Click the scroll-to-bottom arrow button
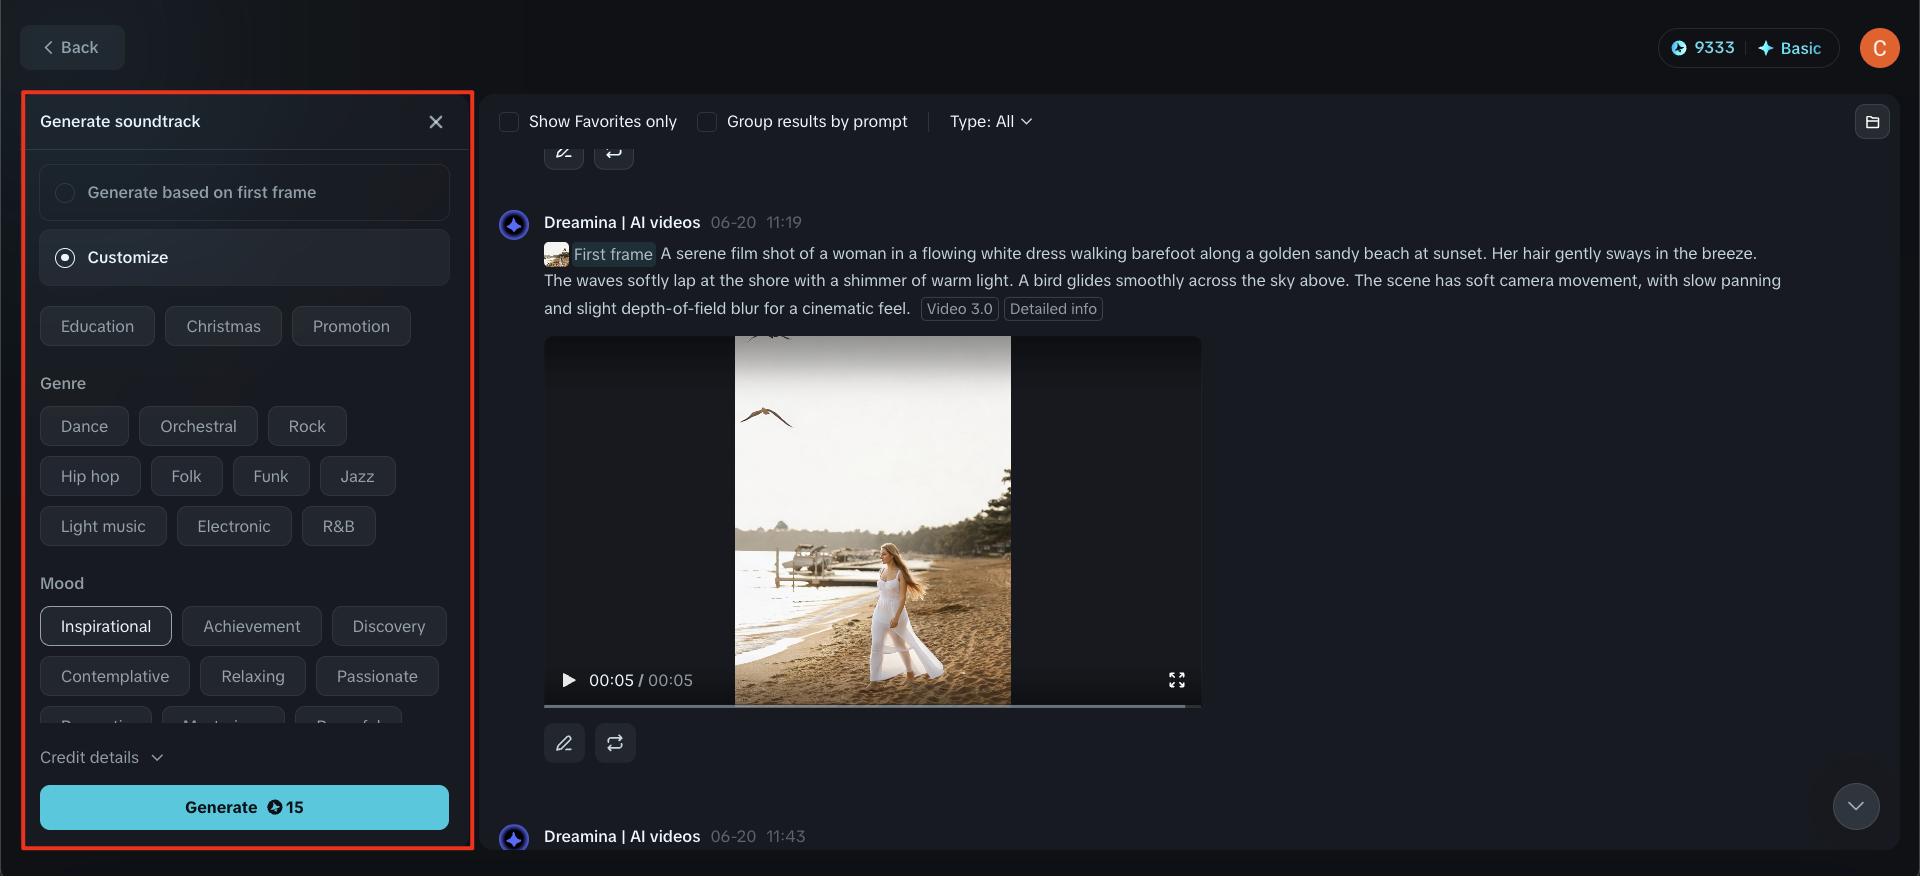 tap(1856, 806)
